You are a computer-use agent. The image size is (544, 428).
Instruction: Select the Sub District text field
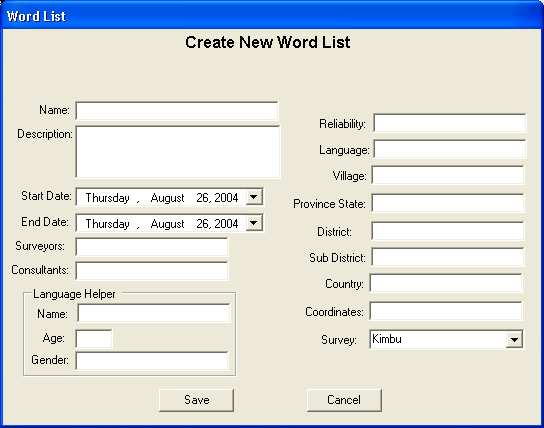[x=448, y=257]
